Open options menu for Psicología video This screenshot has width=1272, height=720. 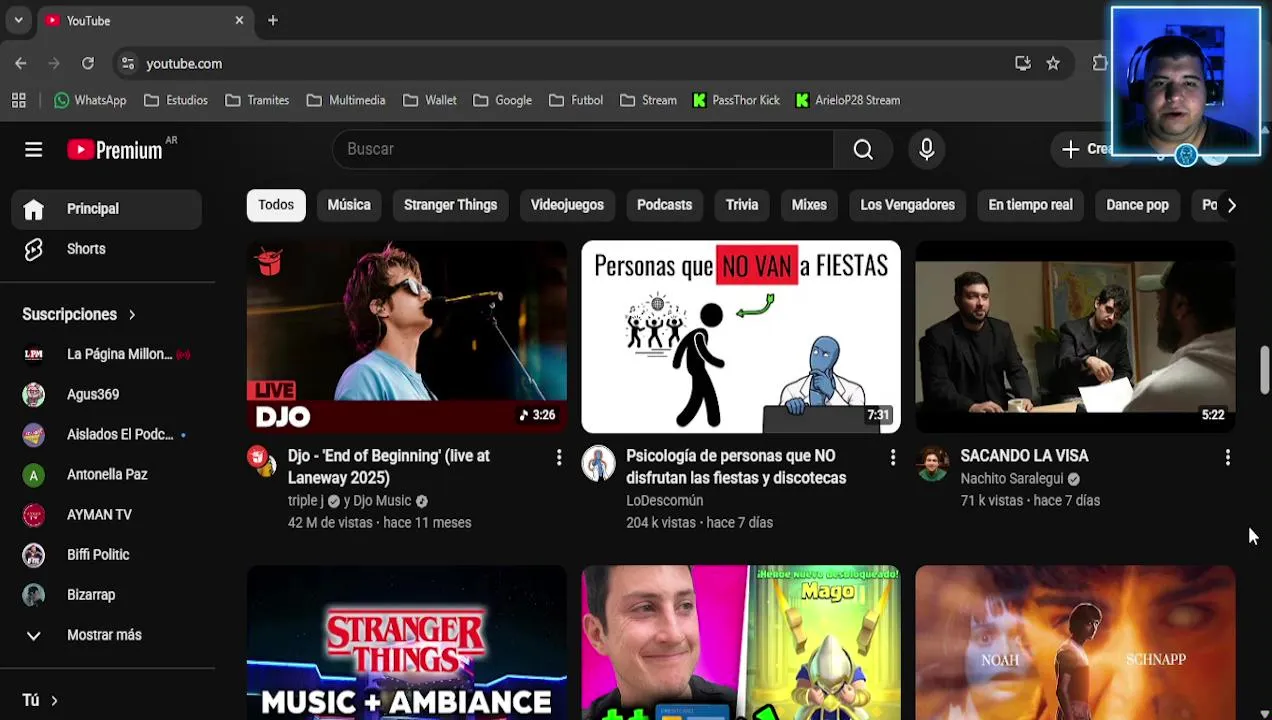click(893, 457)
